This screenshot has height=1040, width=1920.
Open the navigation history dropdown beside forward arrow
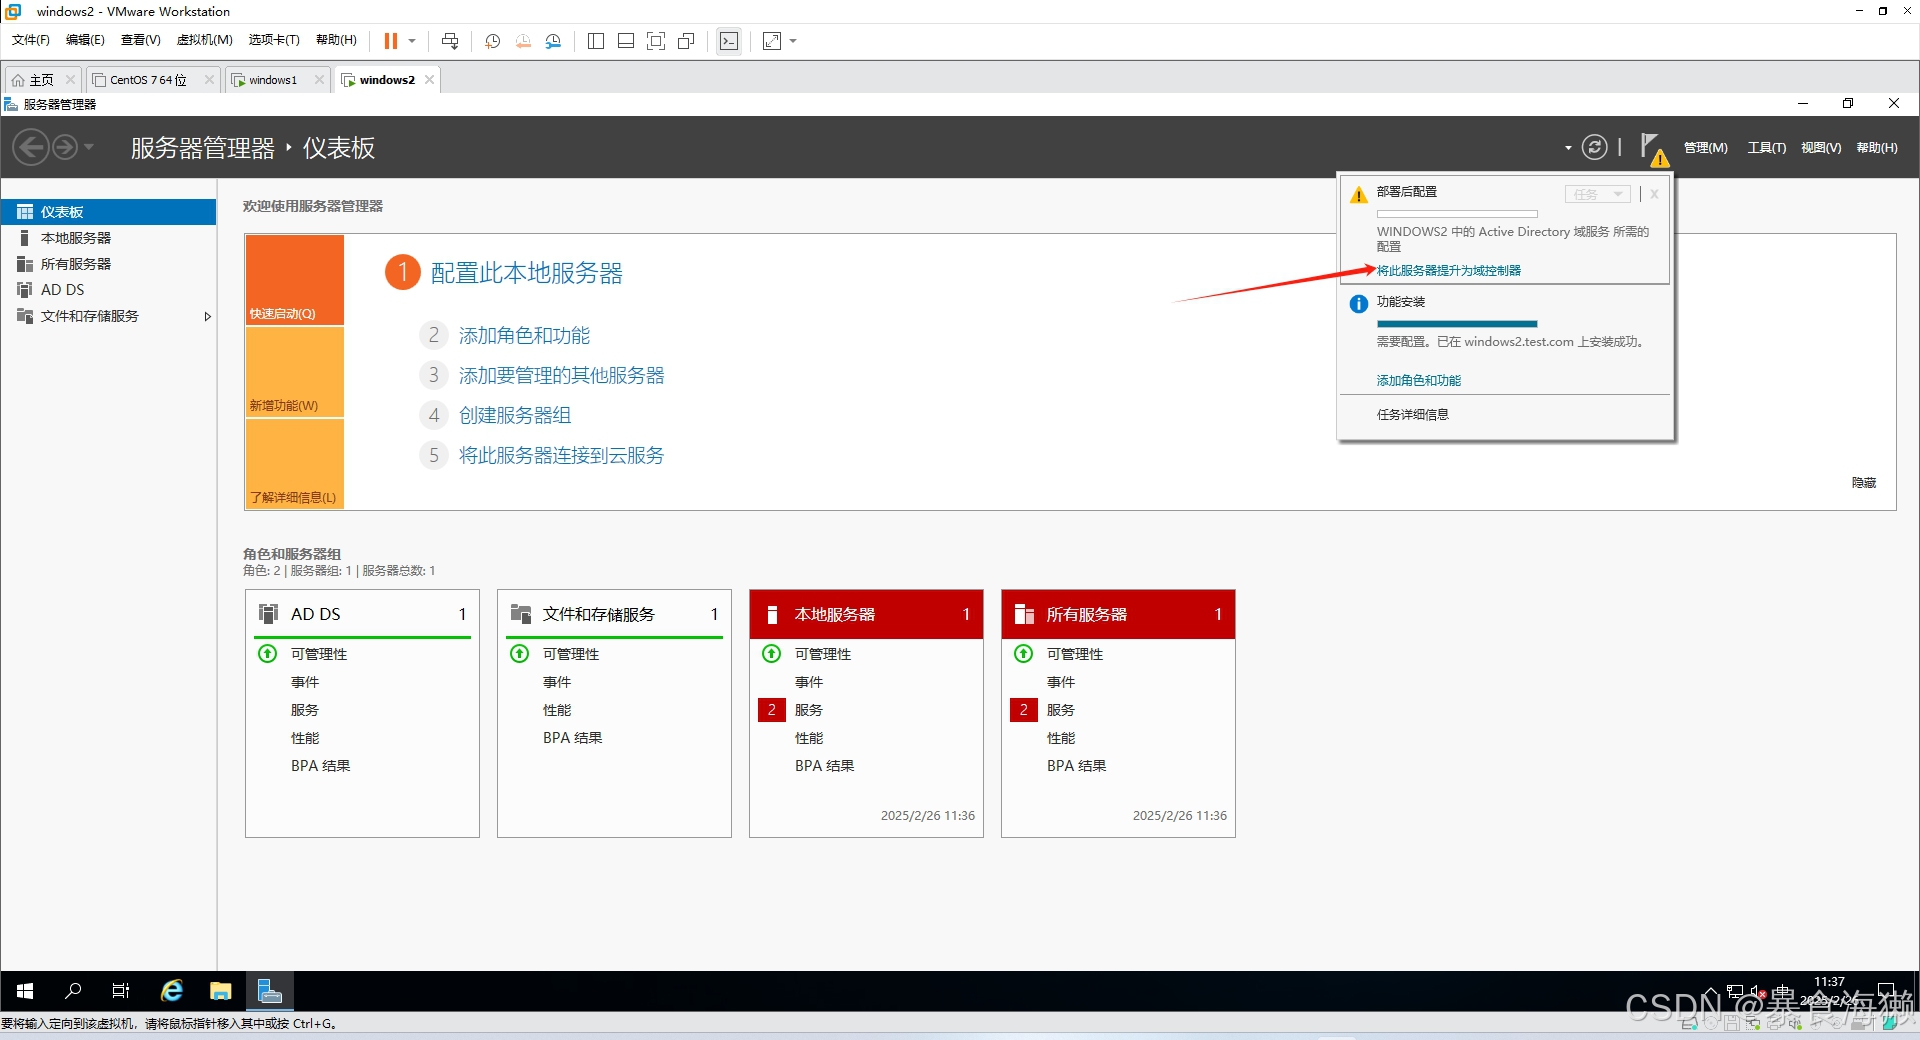click(89, 147)
